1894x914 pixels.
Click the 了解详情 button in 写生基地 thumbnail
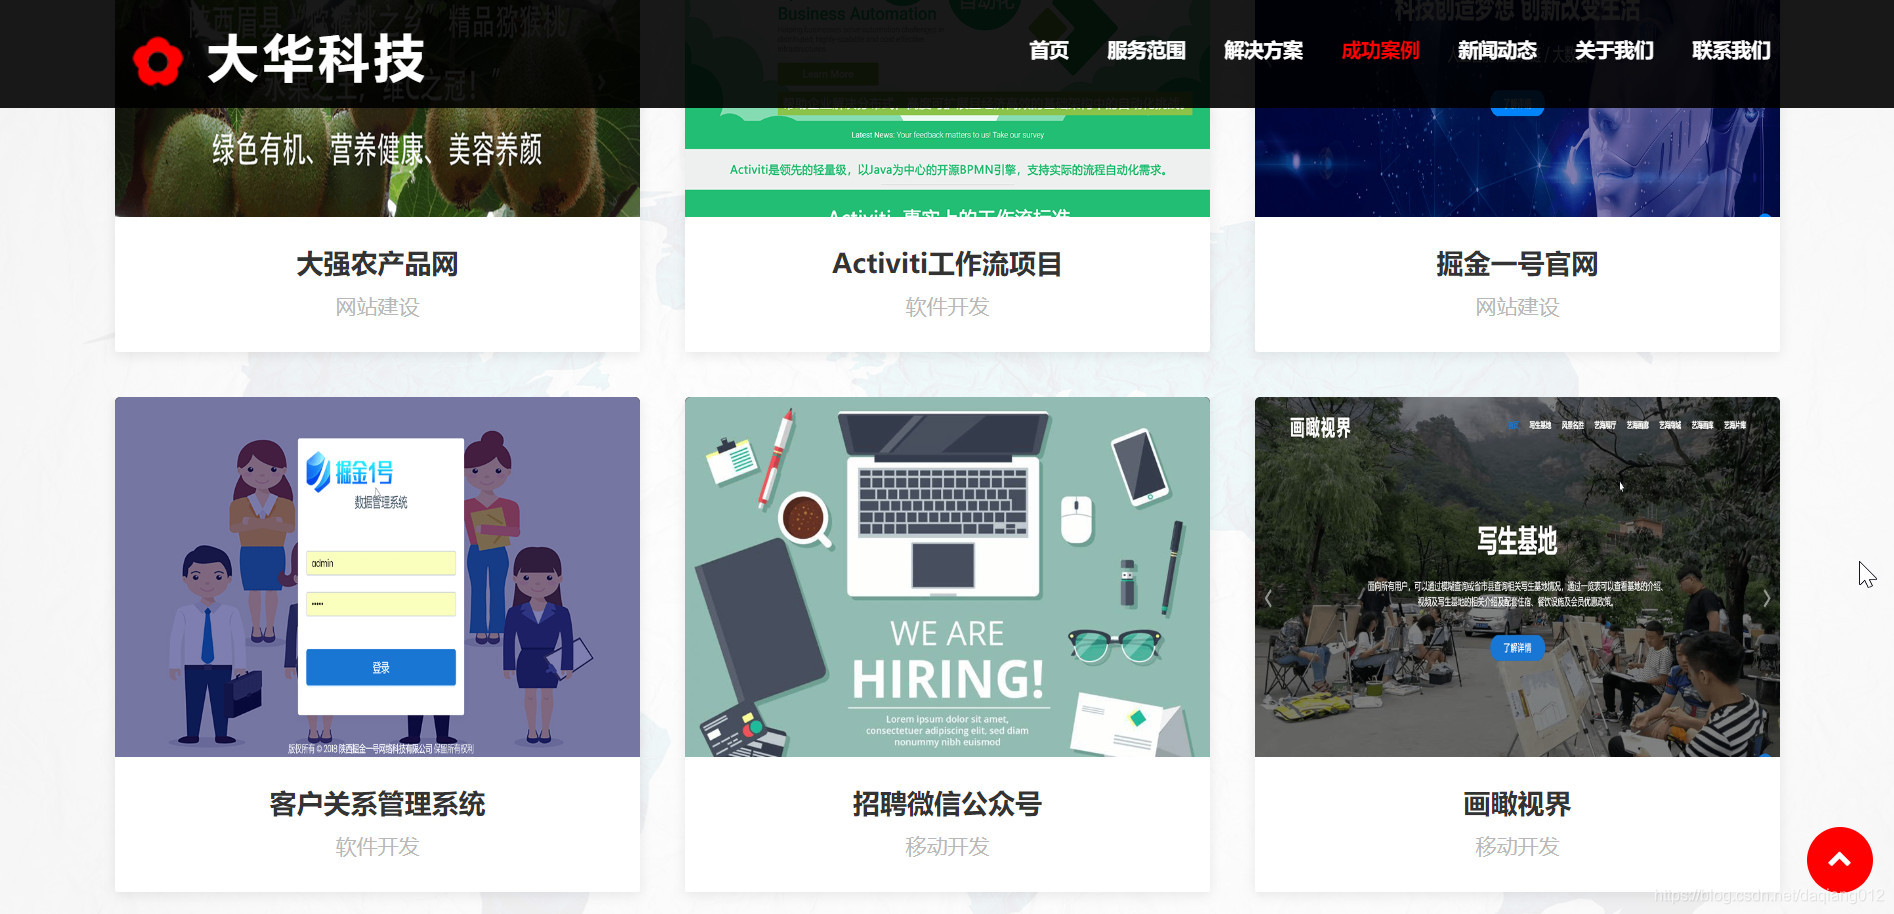tap(1517, 648)
